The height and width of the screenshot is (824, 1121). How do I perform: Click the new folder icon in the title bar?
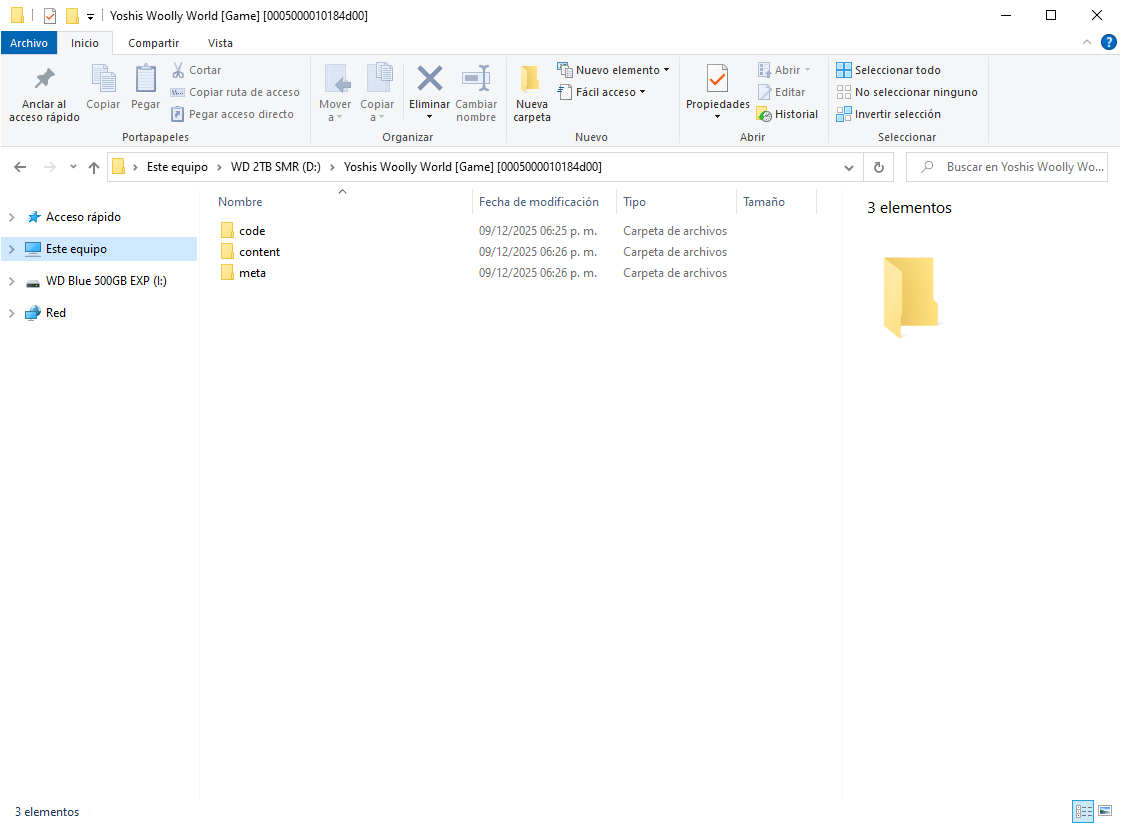click(72, 16)
